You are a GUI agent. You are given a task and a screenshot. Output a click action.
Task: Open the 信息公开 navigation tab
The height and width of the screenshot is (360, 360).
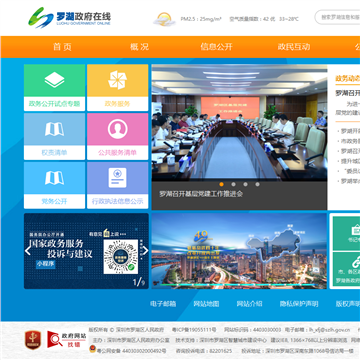(216, 47)
